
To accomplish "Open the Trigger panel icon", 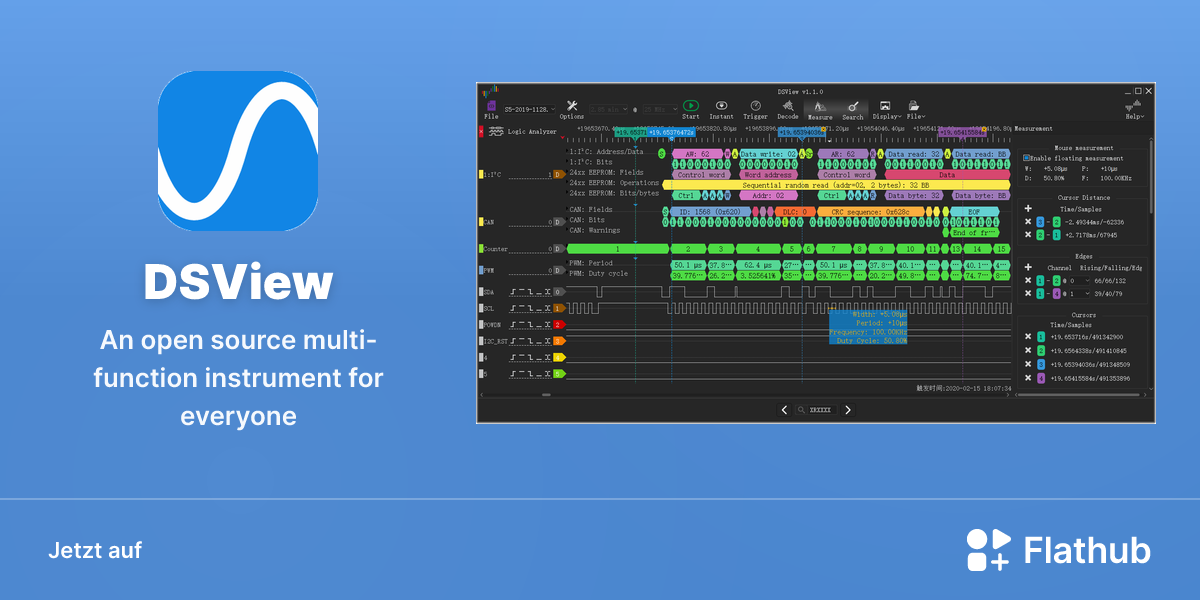I will click(755, 105).
